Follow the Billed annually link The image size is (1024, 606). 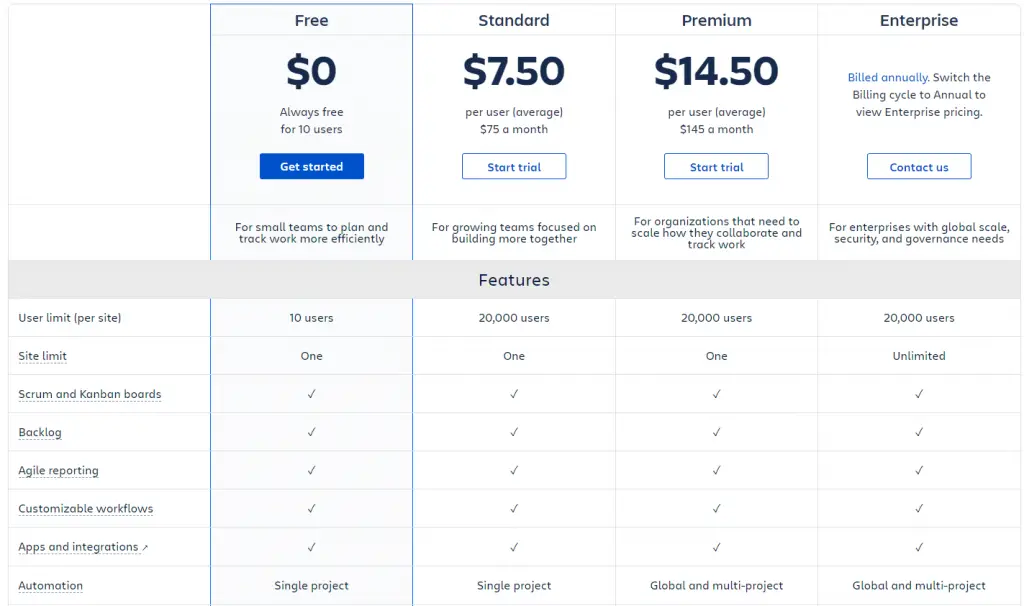pos(888,77)
